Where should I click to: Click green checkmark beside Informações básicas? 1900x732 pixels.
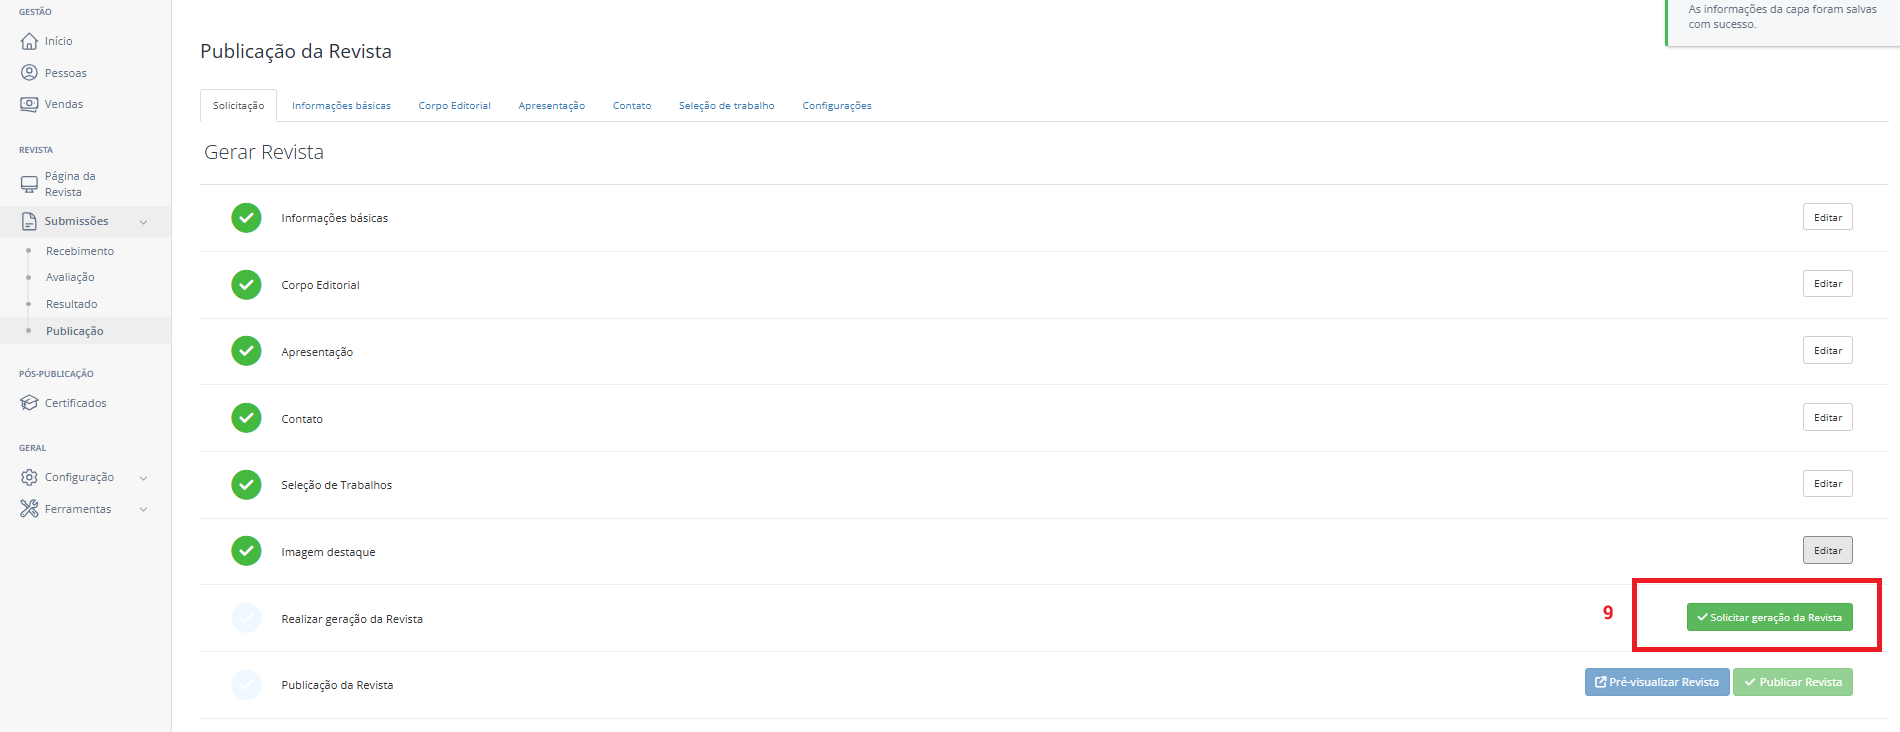point(246,218)
